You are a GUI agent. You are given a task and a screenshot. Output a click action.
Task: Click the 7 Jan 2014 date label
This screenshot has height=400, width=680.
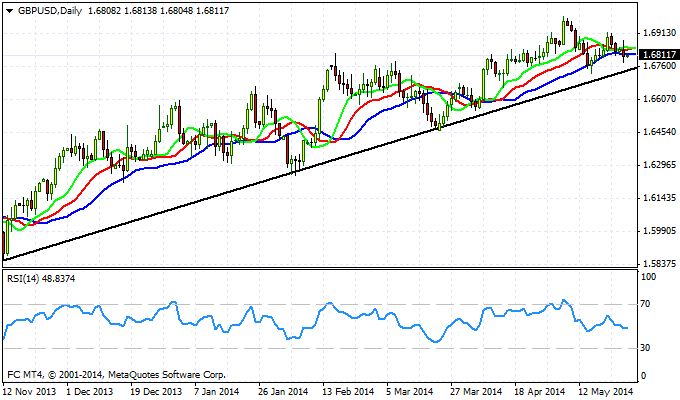click(217, 392)
